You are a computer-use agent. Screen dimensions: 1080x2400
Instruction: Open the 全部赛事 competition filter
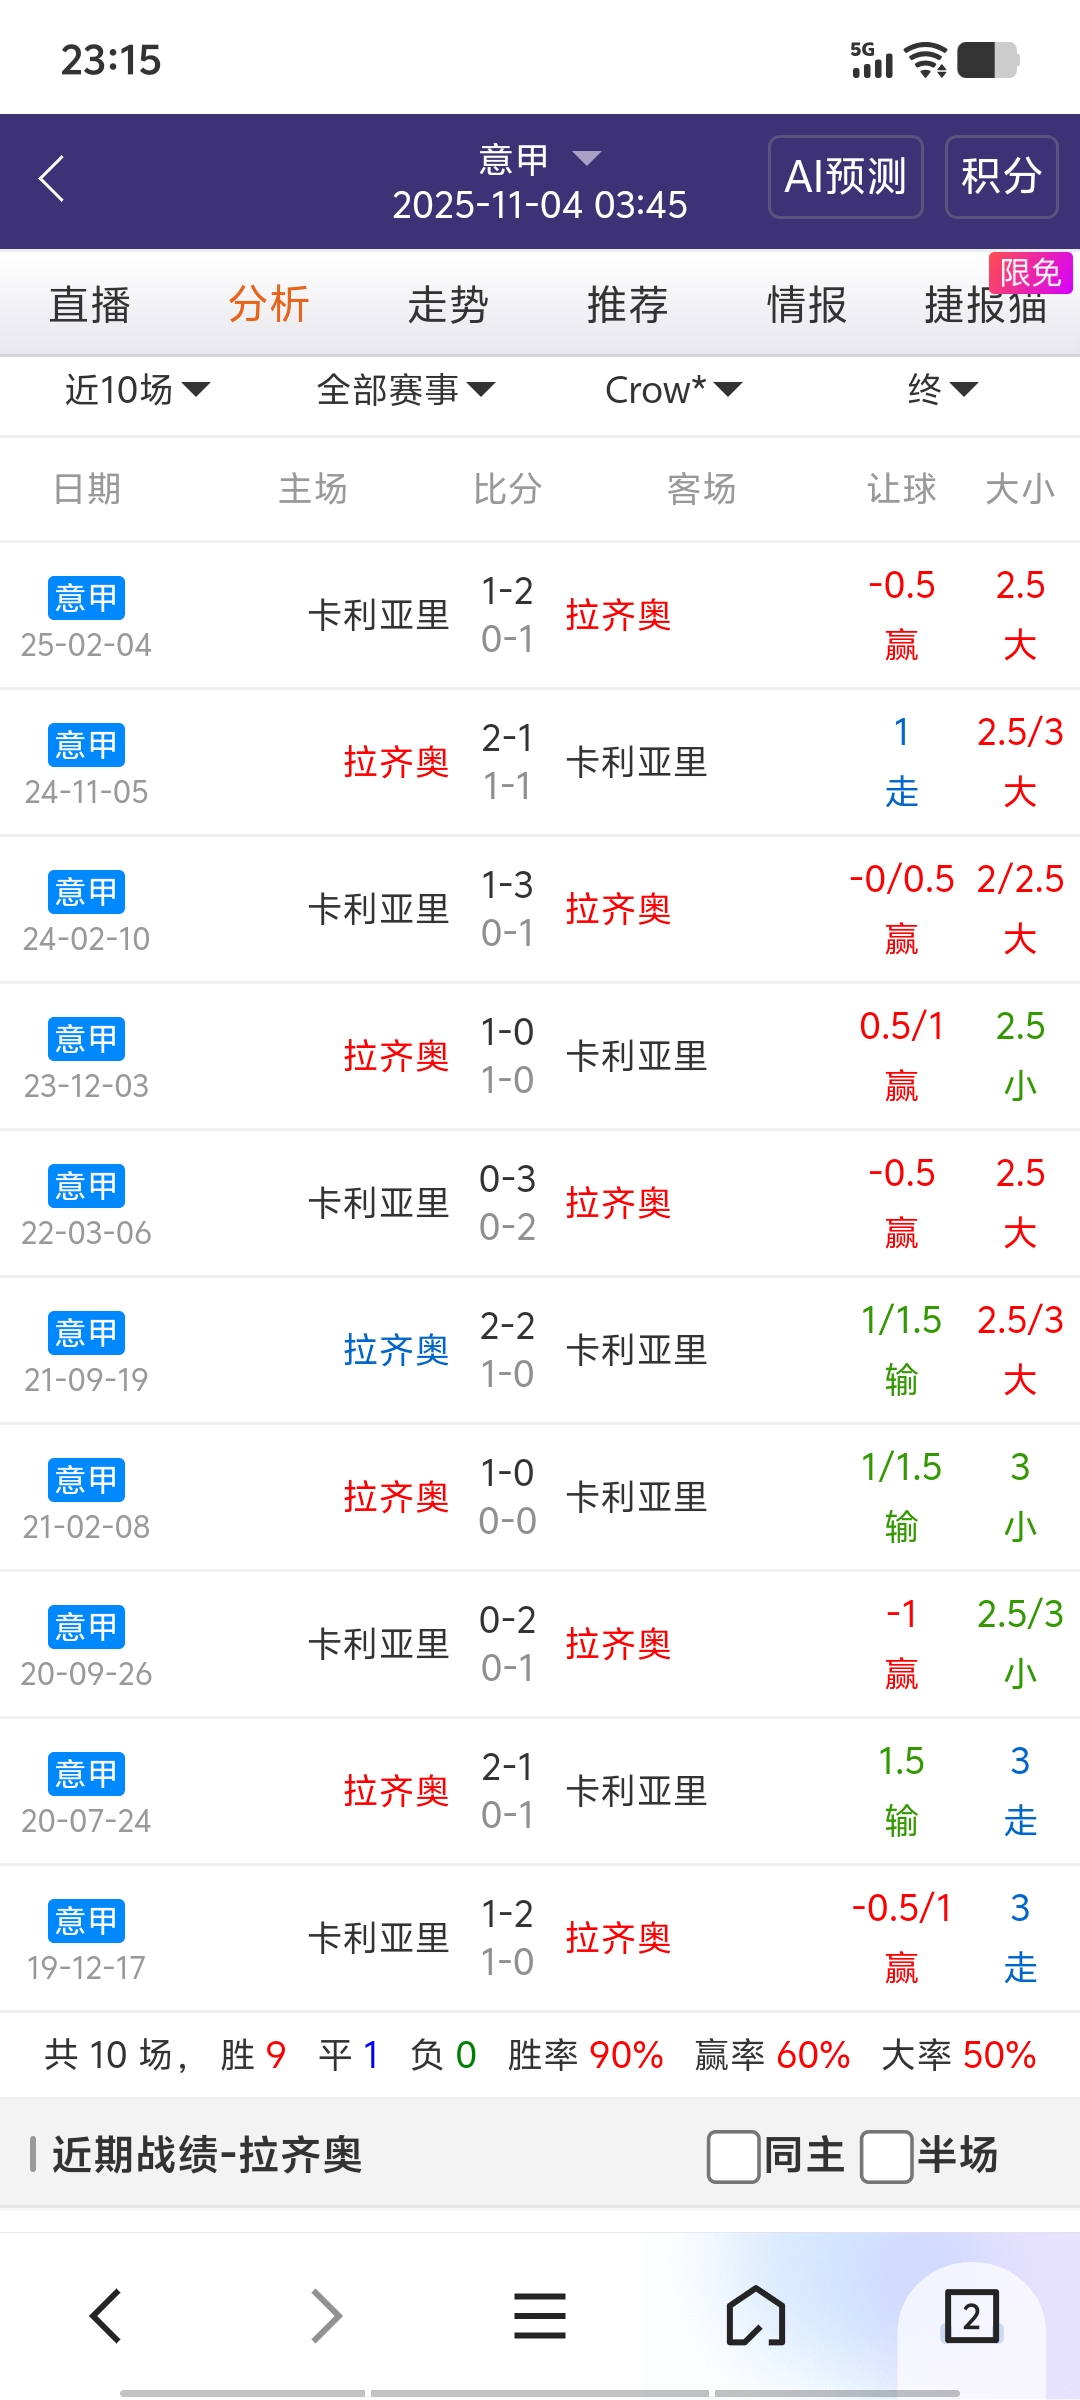click(x=405, y=389)
